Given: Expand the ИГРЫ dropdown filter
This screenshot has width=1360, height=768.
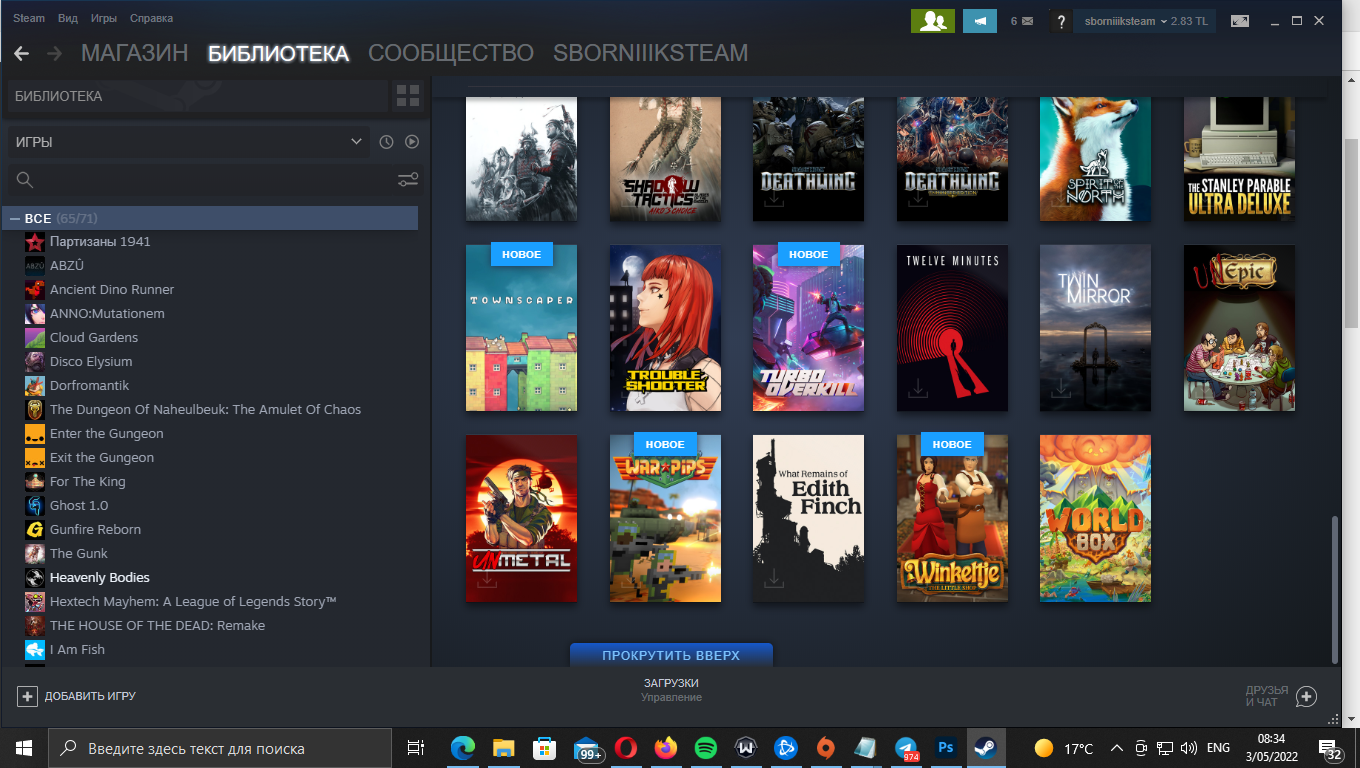Looking at the screenshot, I should pos(188,142).
